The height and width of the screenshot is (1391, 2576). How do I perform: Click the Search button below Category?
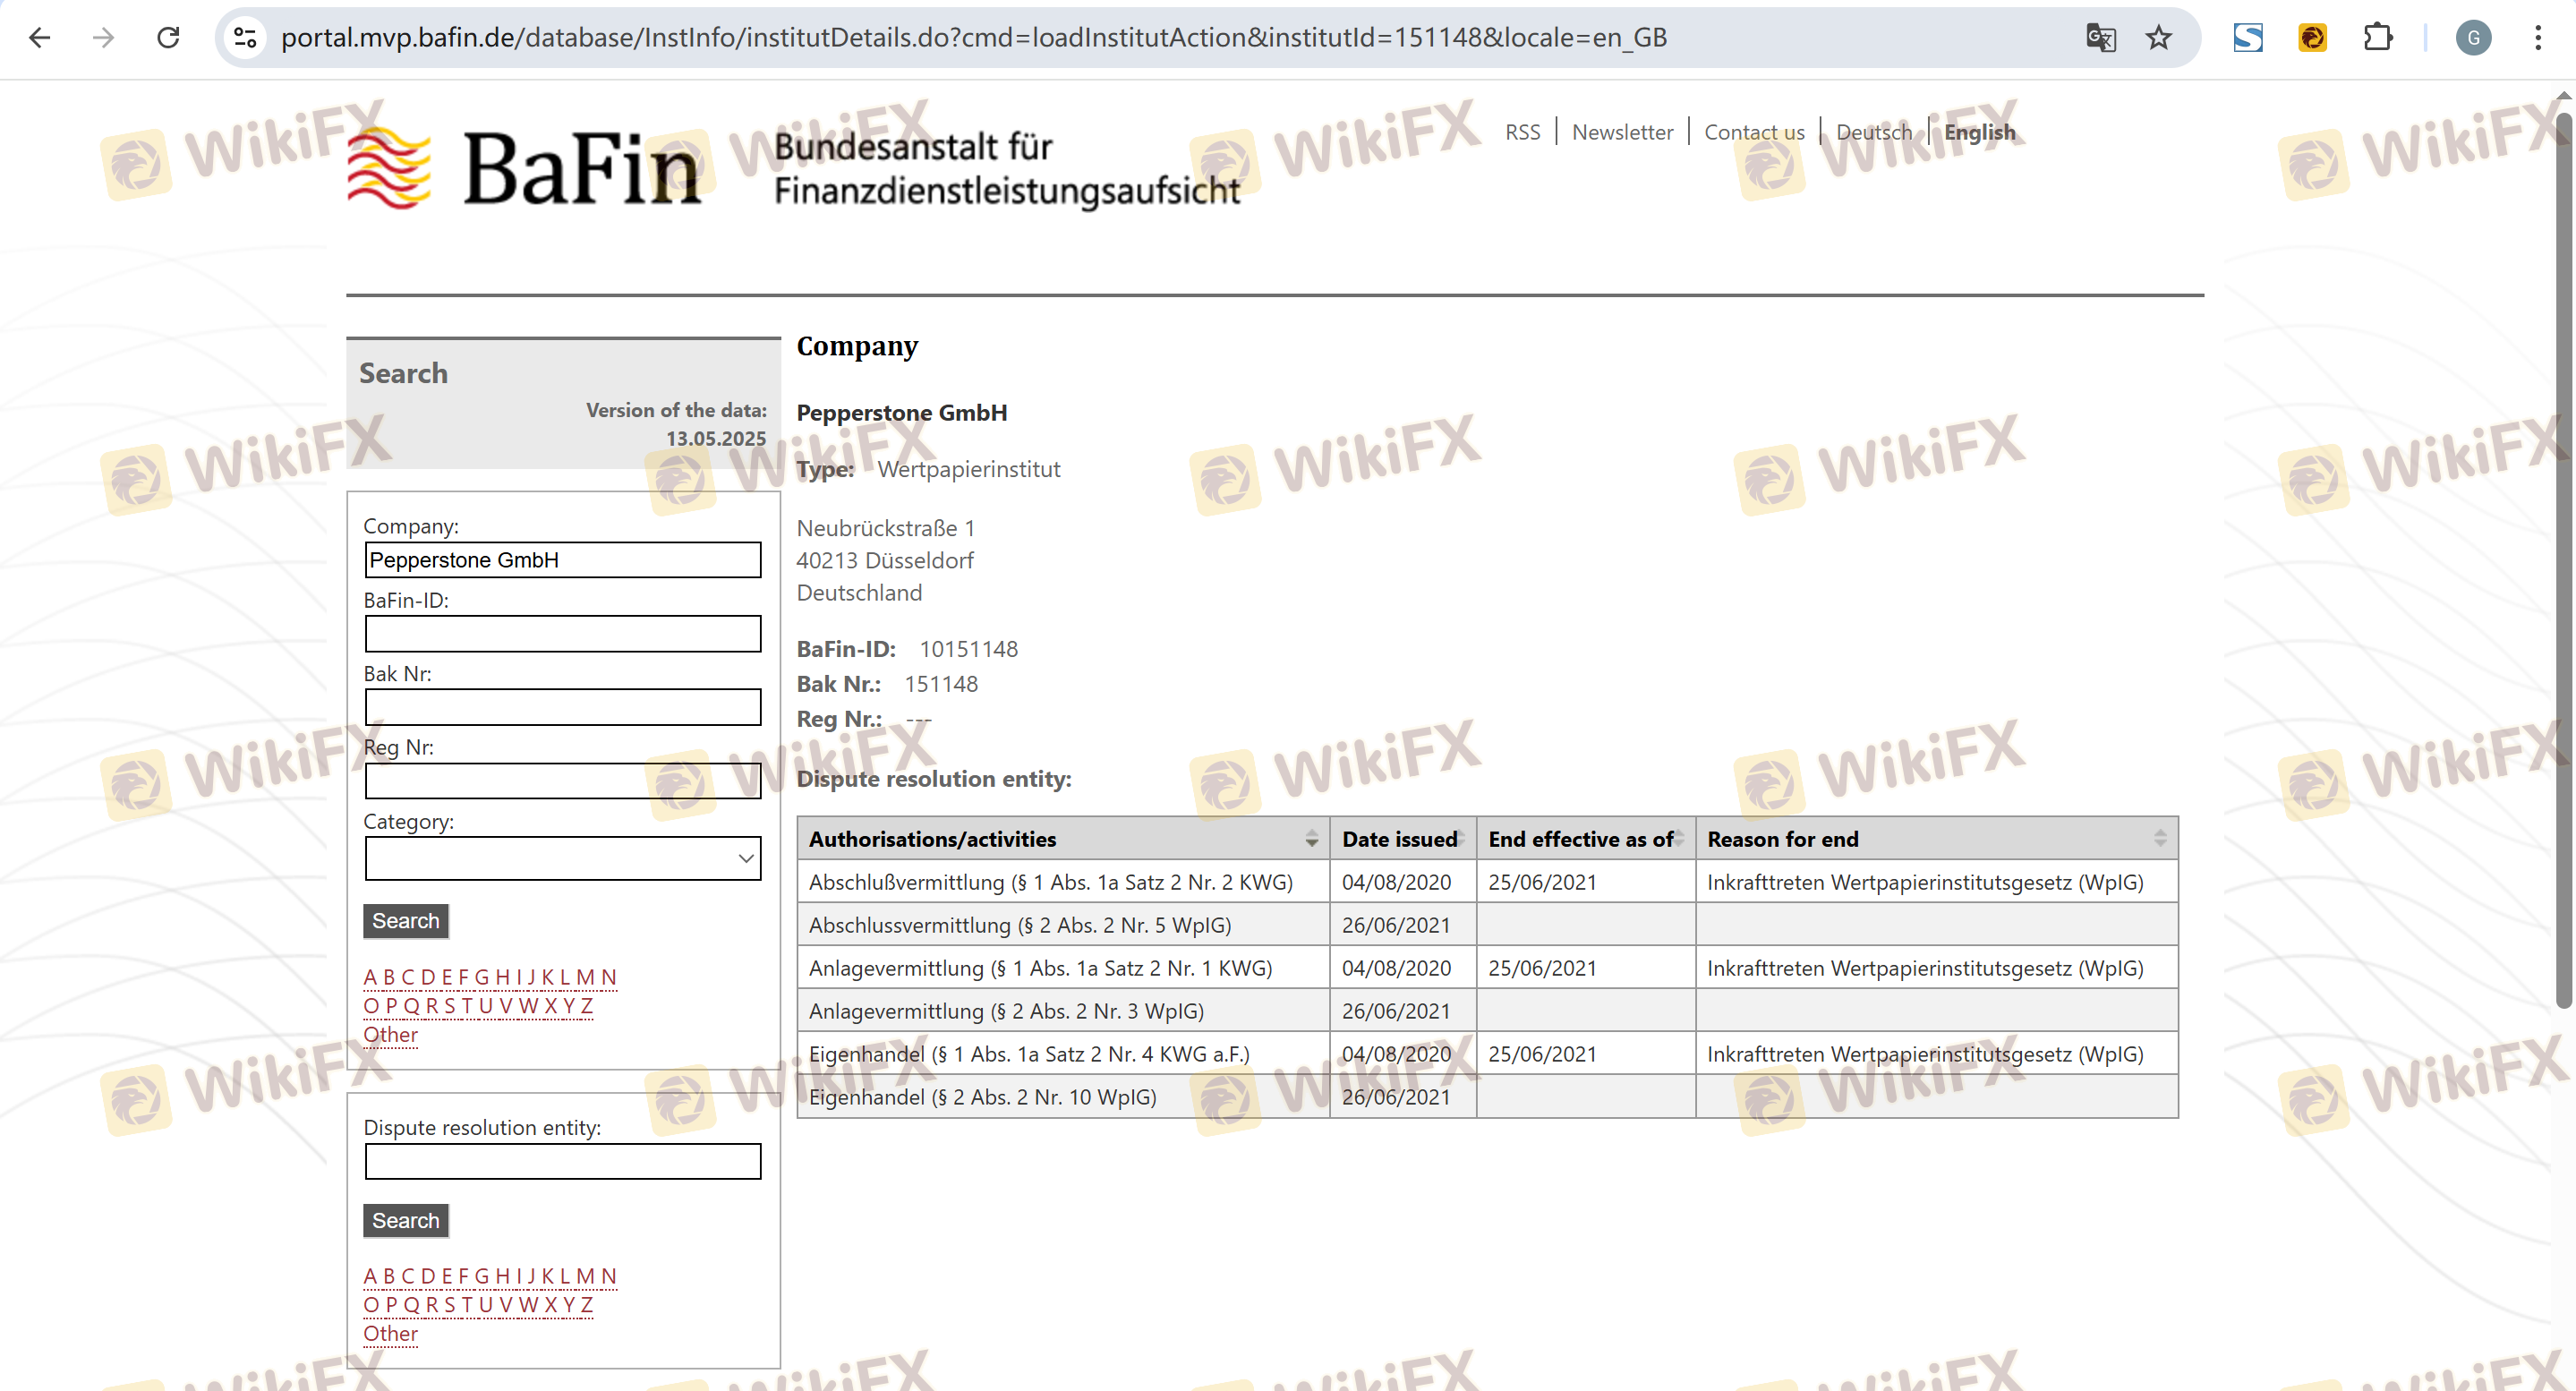(405, 921)
